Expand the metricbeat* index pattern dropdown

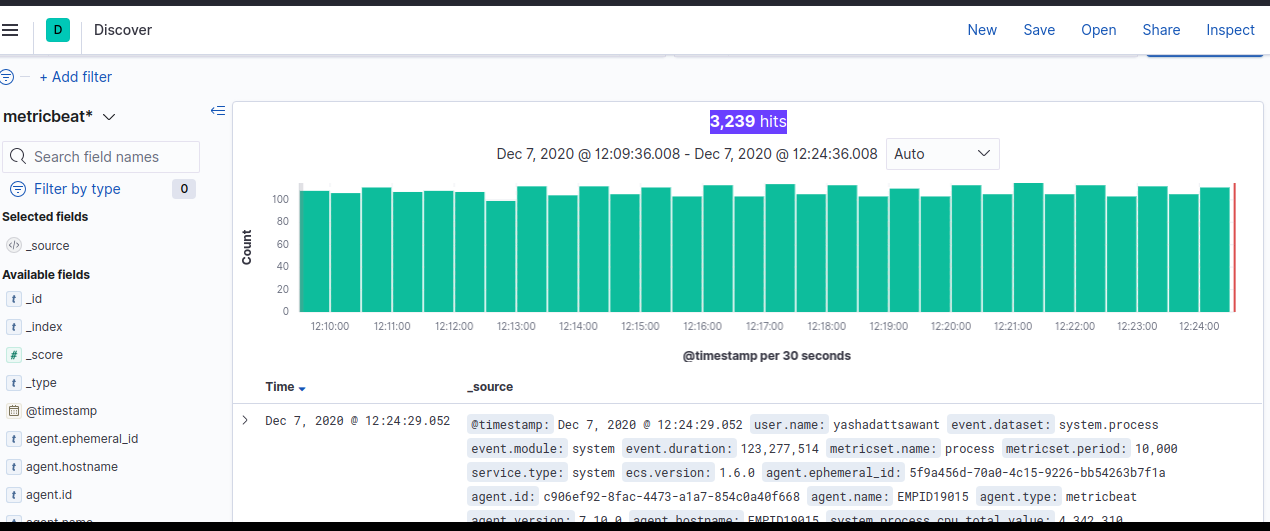[109, 117]
